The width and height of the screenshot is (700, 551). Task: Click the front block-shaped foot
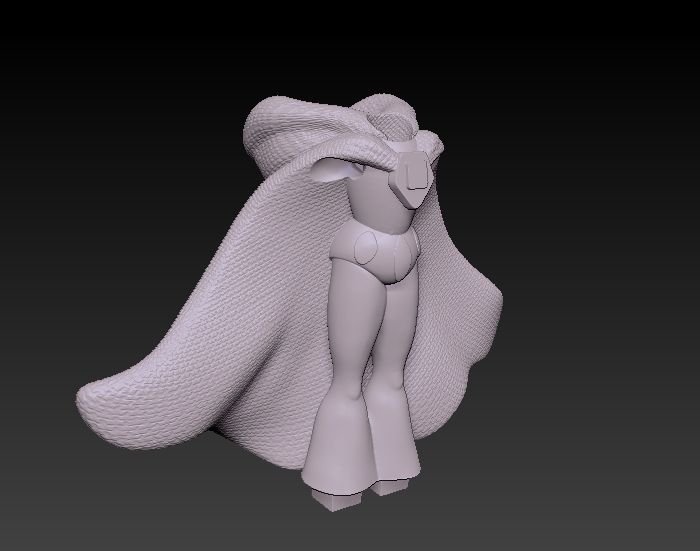[336, 499]
